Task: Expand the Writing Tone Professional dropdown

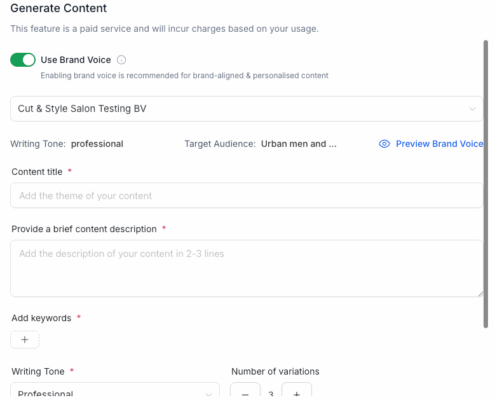Action: point(115,391)
